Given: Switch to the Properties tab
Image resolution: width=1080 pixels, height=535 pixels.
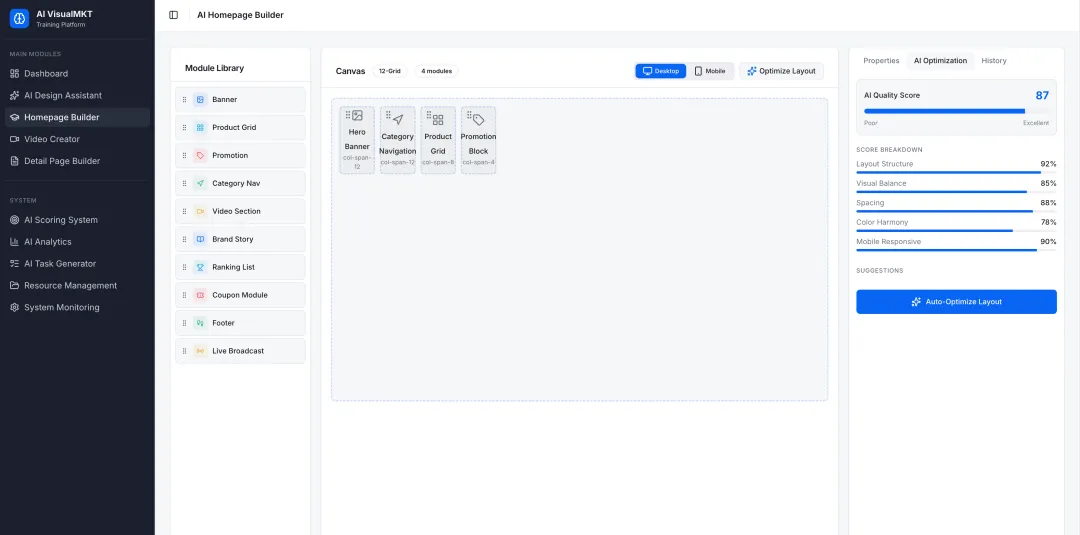Looking at the screenshot, I should 881,61.
